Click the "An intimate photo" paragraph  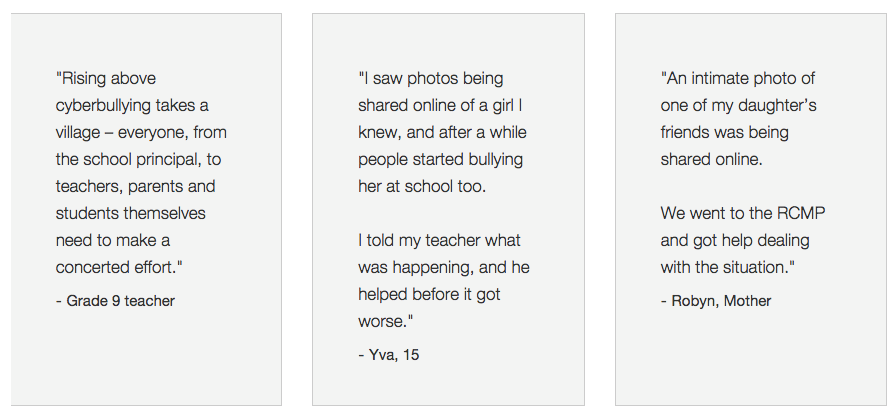(x=739, y=119)
